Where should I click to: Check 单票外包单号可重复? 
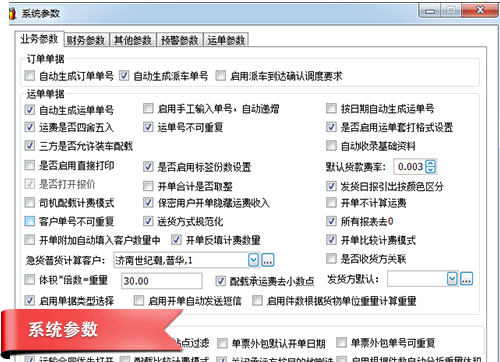pyautogui.click(x=341, y=342)
